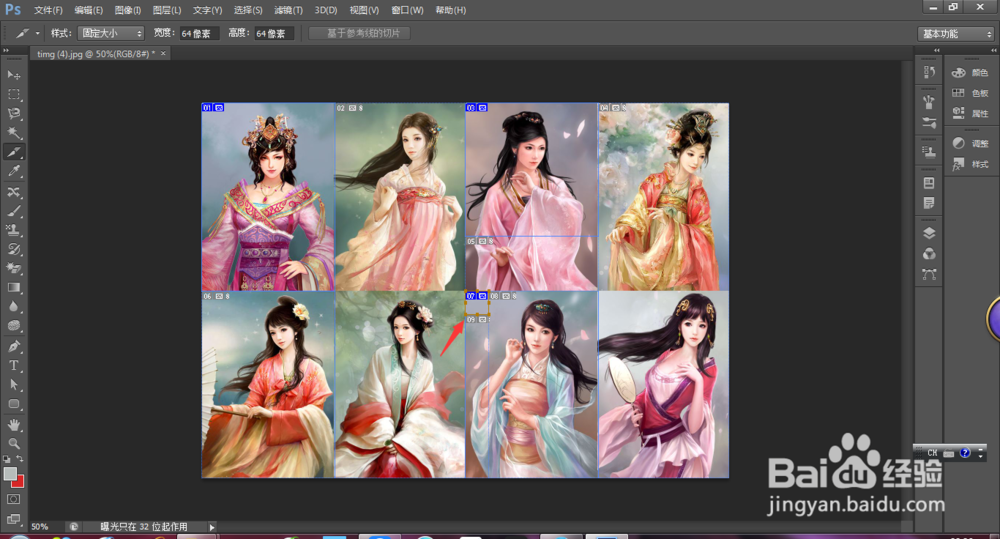Open the 滤镜 menu
This screenshot has height=539, width=1000.
[x=288, y=10]
